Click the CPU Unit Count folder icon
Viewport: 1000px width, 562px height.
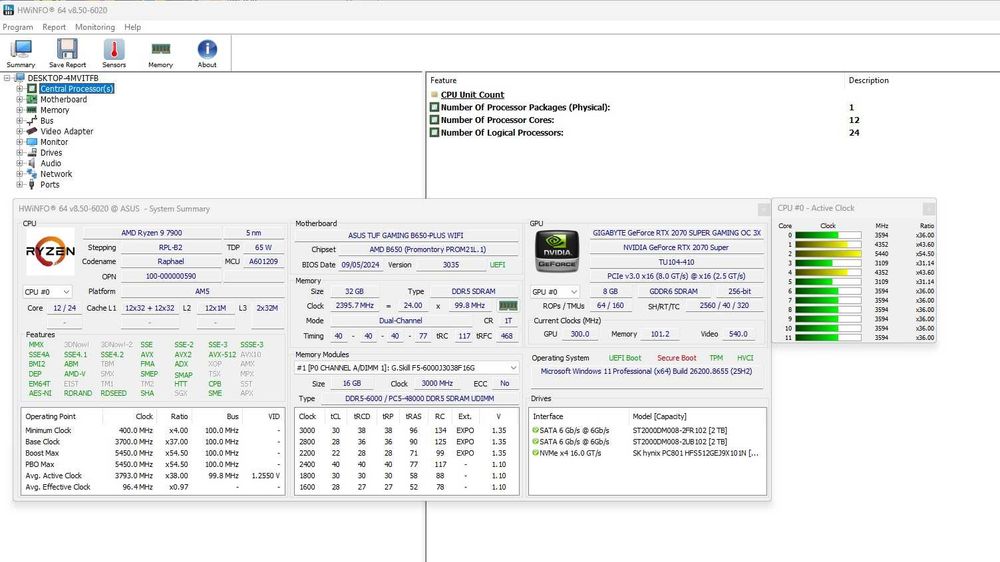[434, 94]
